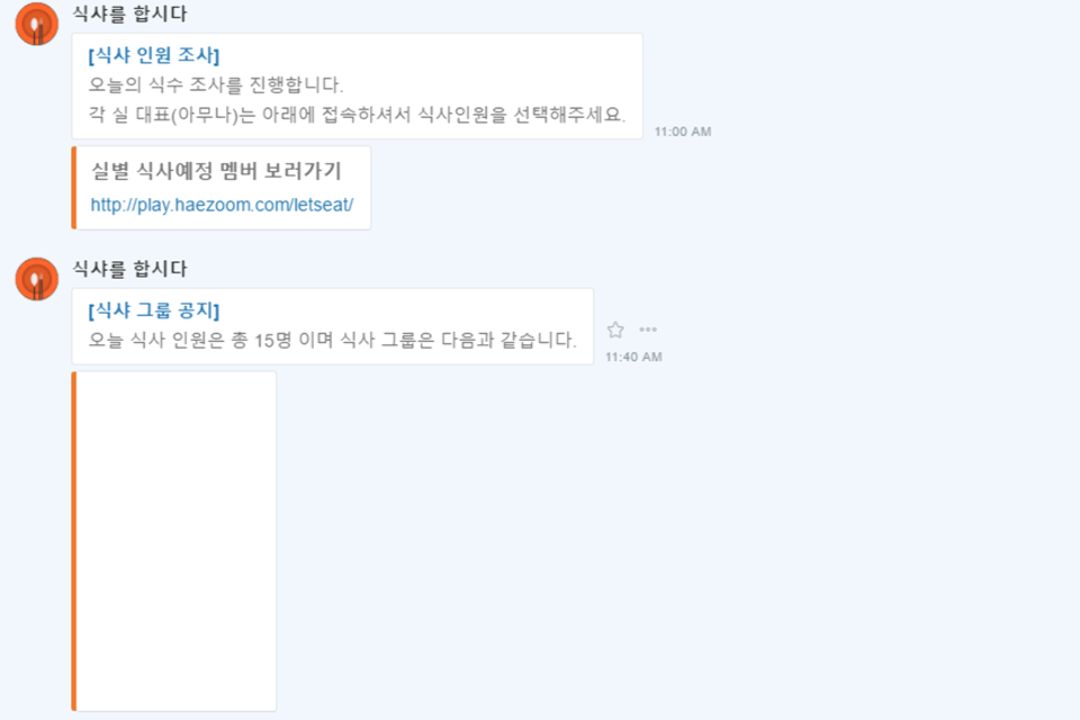
Task: Click attachment title 실별 식사예정 멤버 보러가기
Action: point(216,171)
